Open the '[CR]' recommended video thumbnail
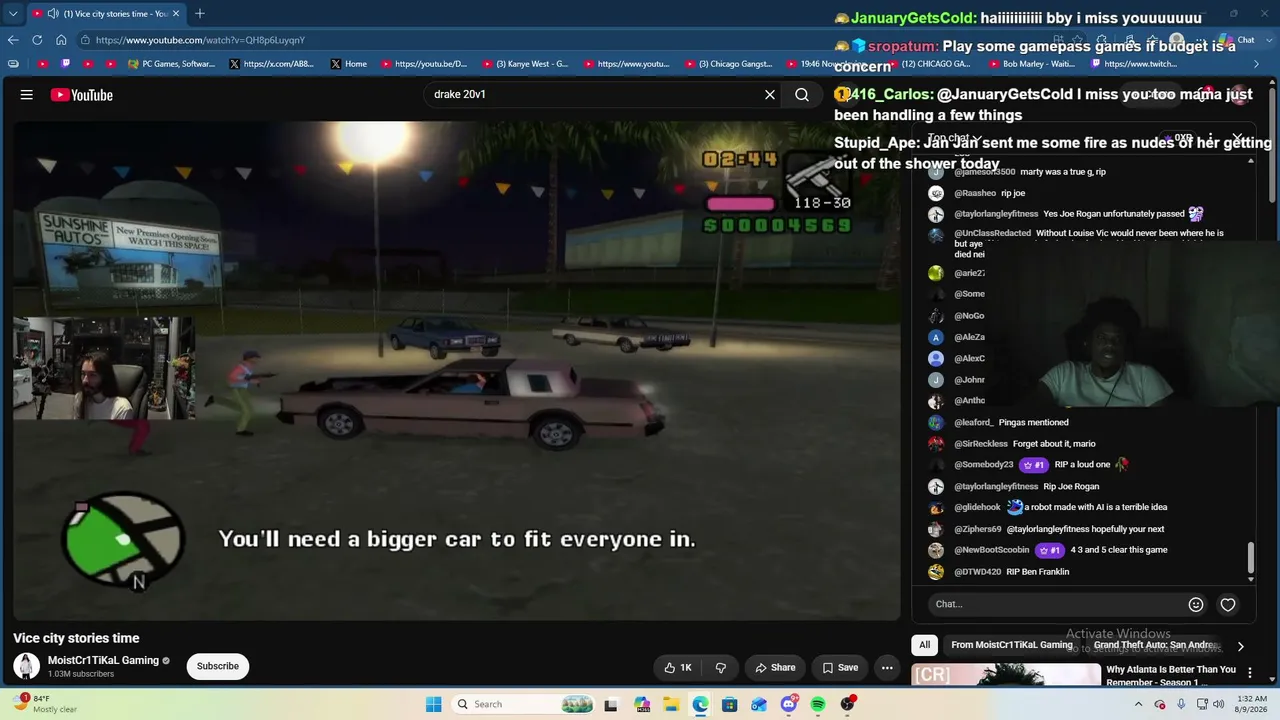The height and width of the screenshot is (720, 1280). click(1006, 675)
